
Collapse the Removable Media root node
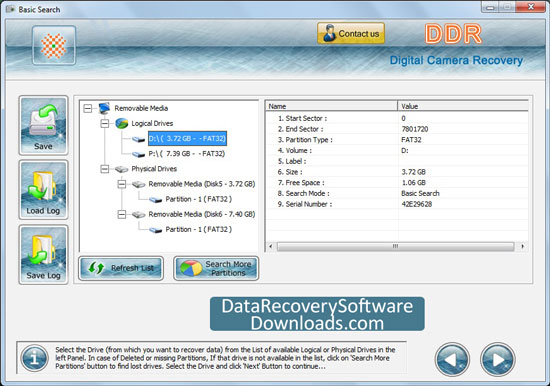[x=88, y=108]
